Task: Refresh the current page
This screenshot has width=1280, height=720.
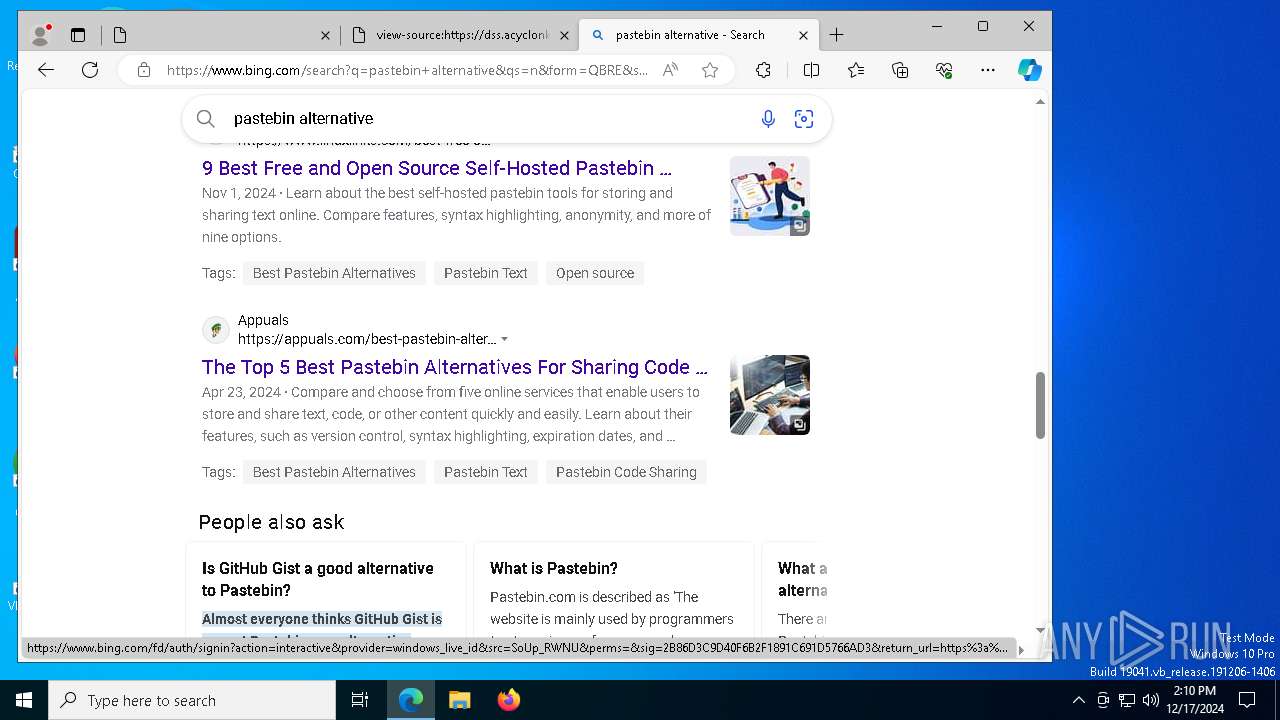Action: (90, 70)
